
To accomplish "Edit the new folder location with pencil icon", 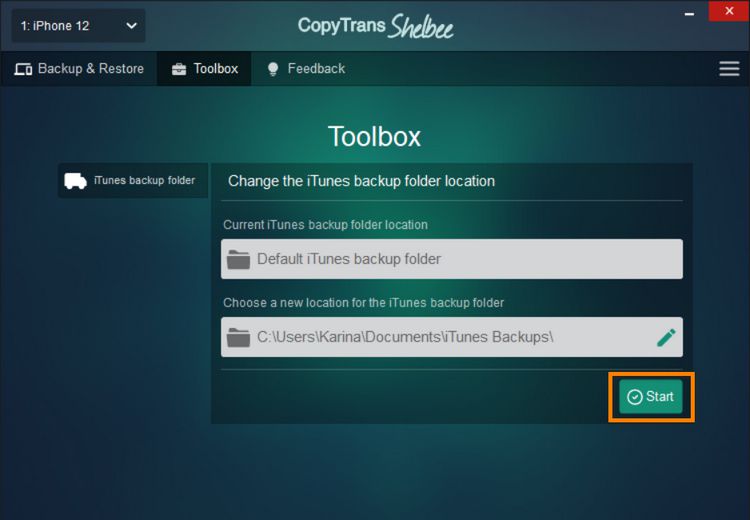I will [x=666, y=337].
